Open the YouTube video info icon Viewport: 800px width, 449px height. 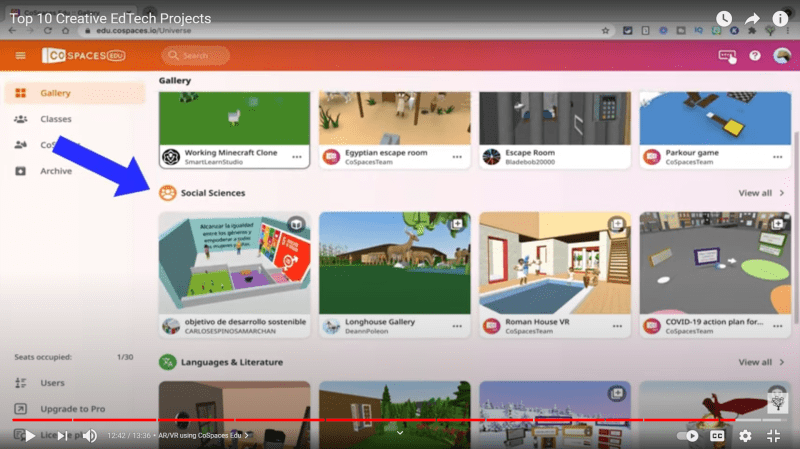(781, 19)
